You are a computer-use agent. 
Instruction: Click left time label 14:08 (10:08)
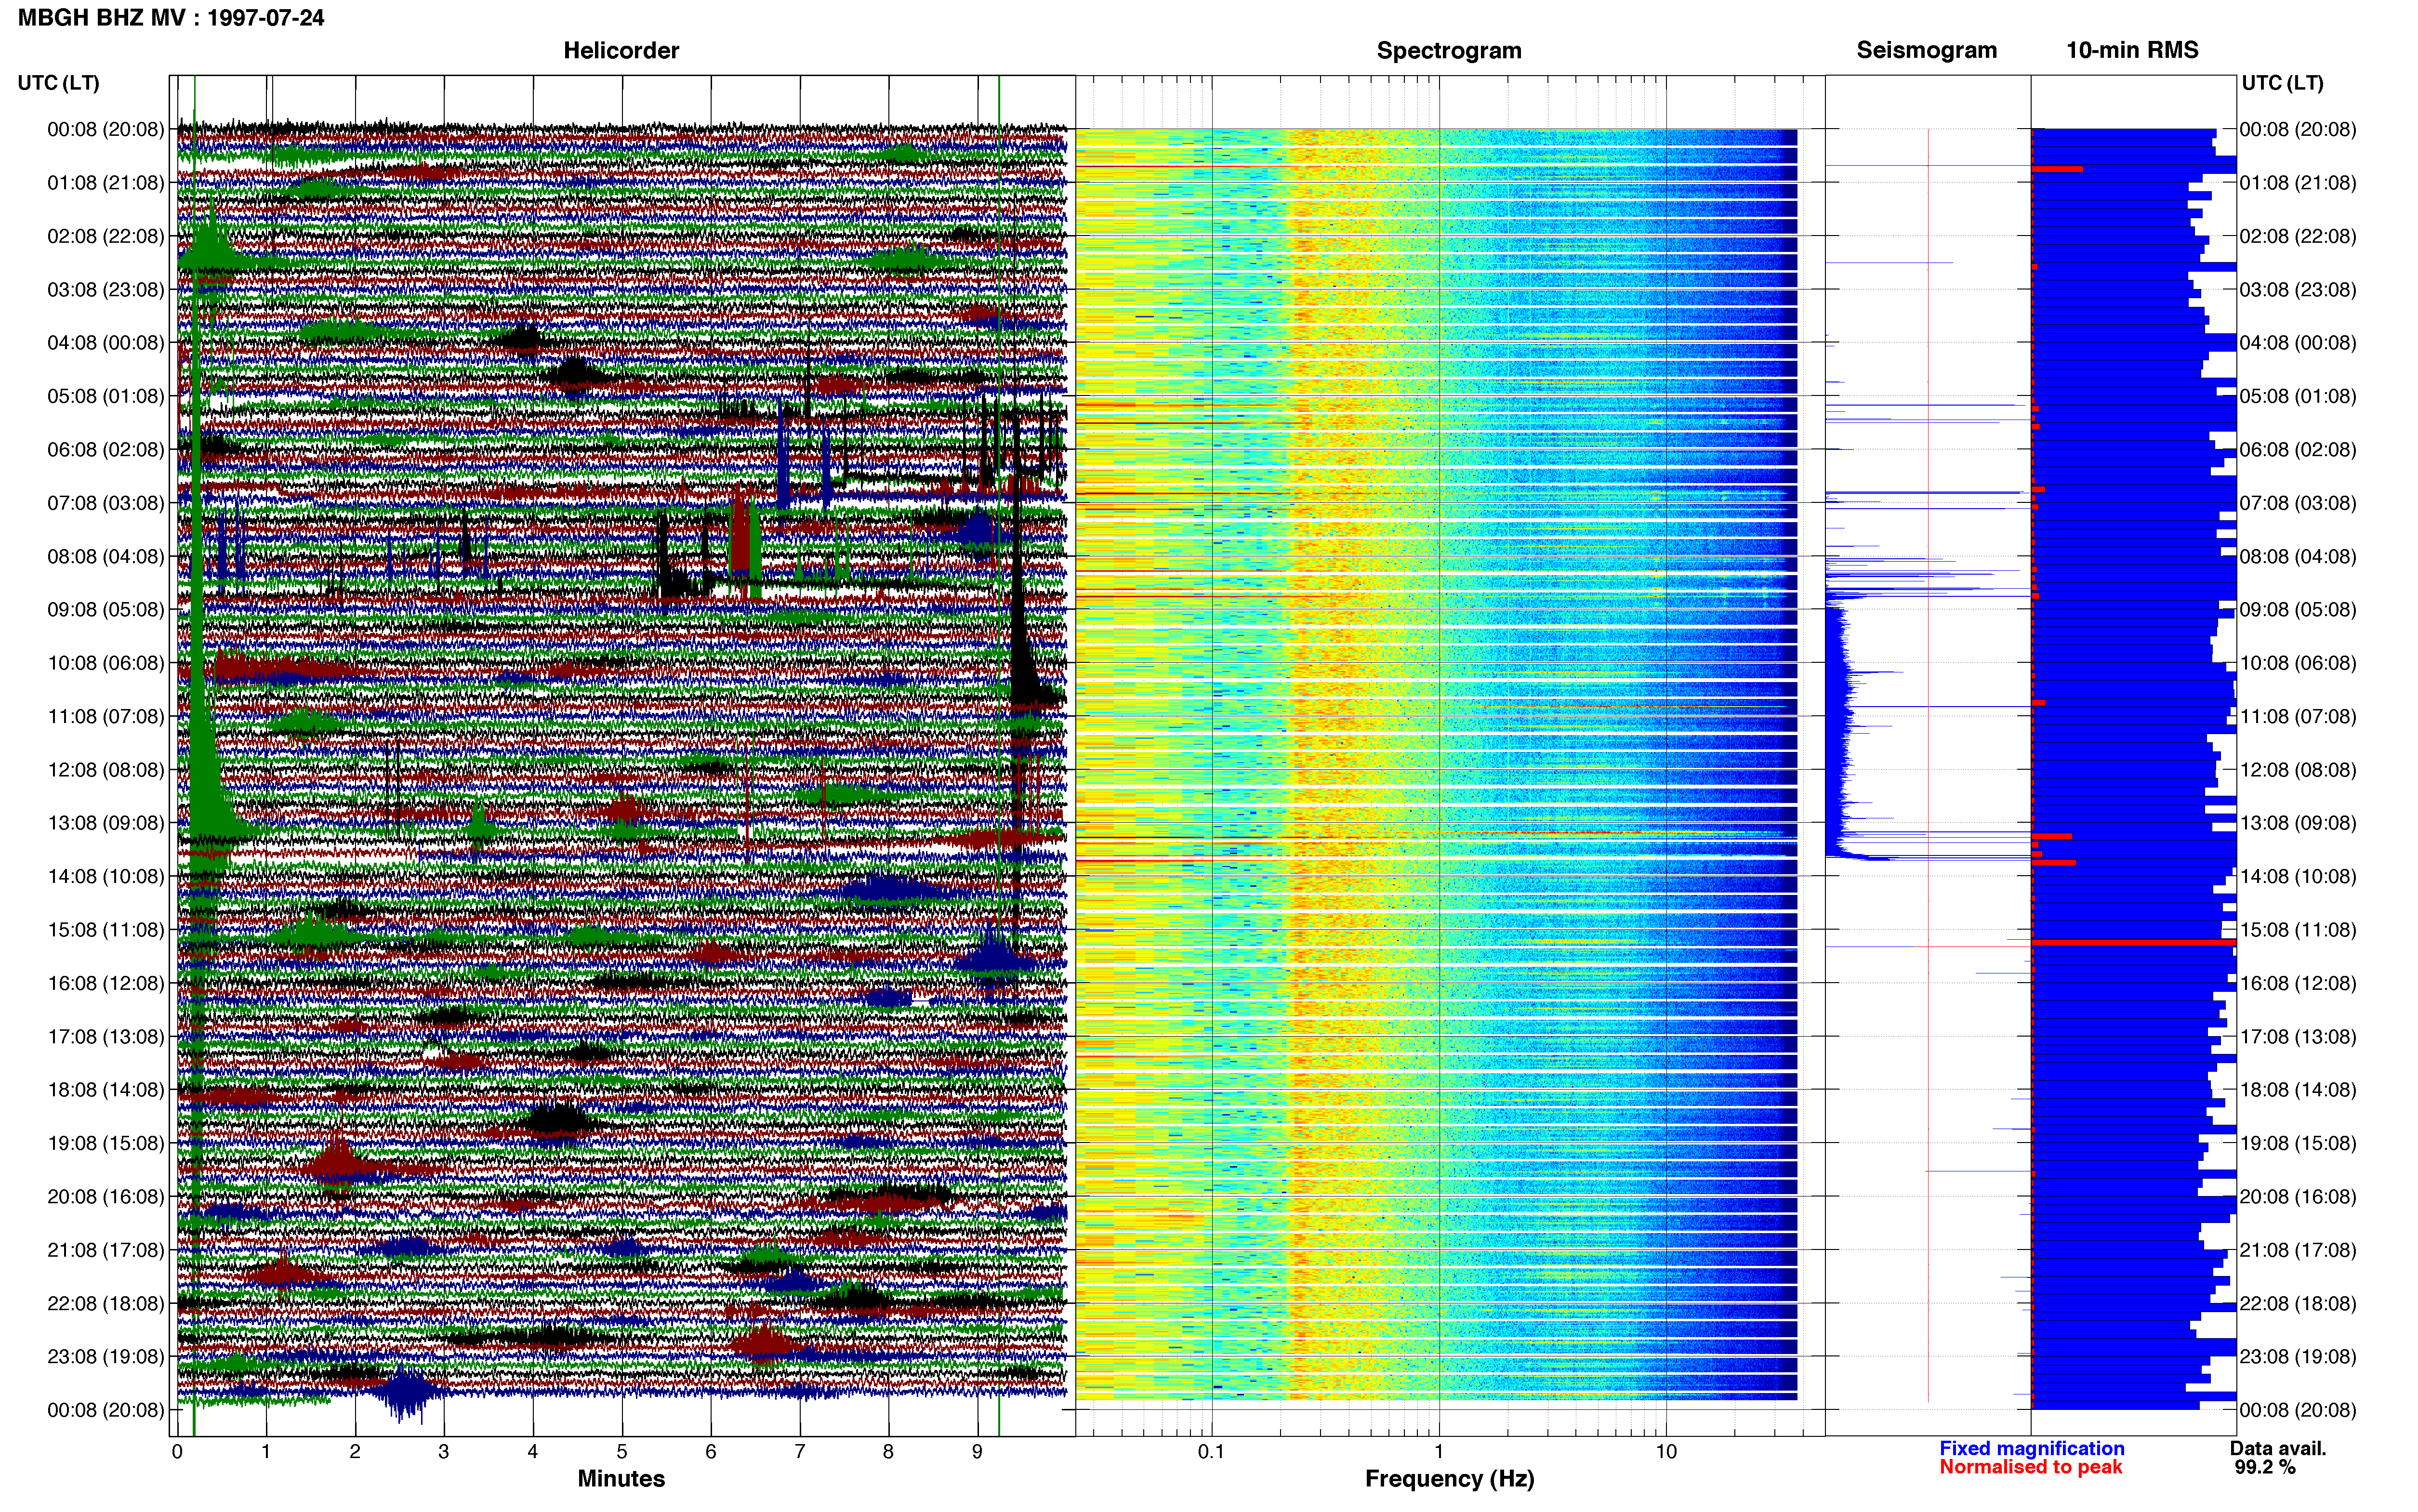pyautogui.click(x=106, y=877)
